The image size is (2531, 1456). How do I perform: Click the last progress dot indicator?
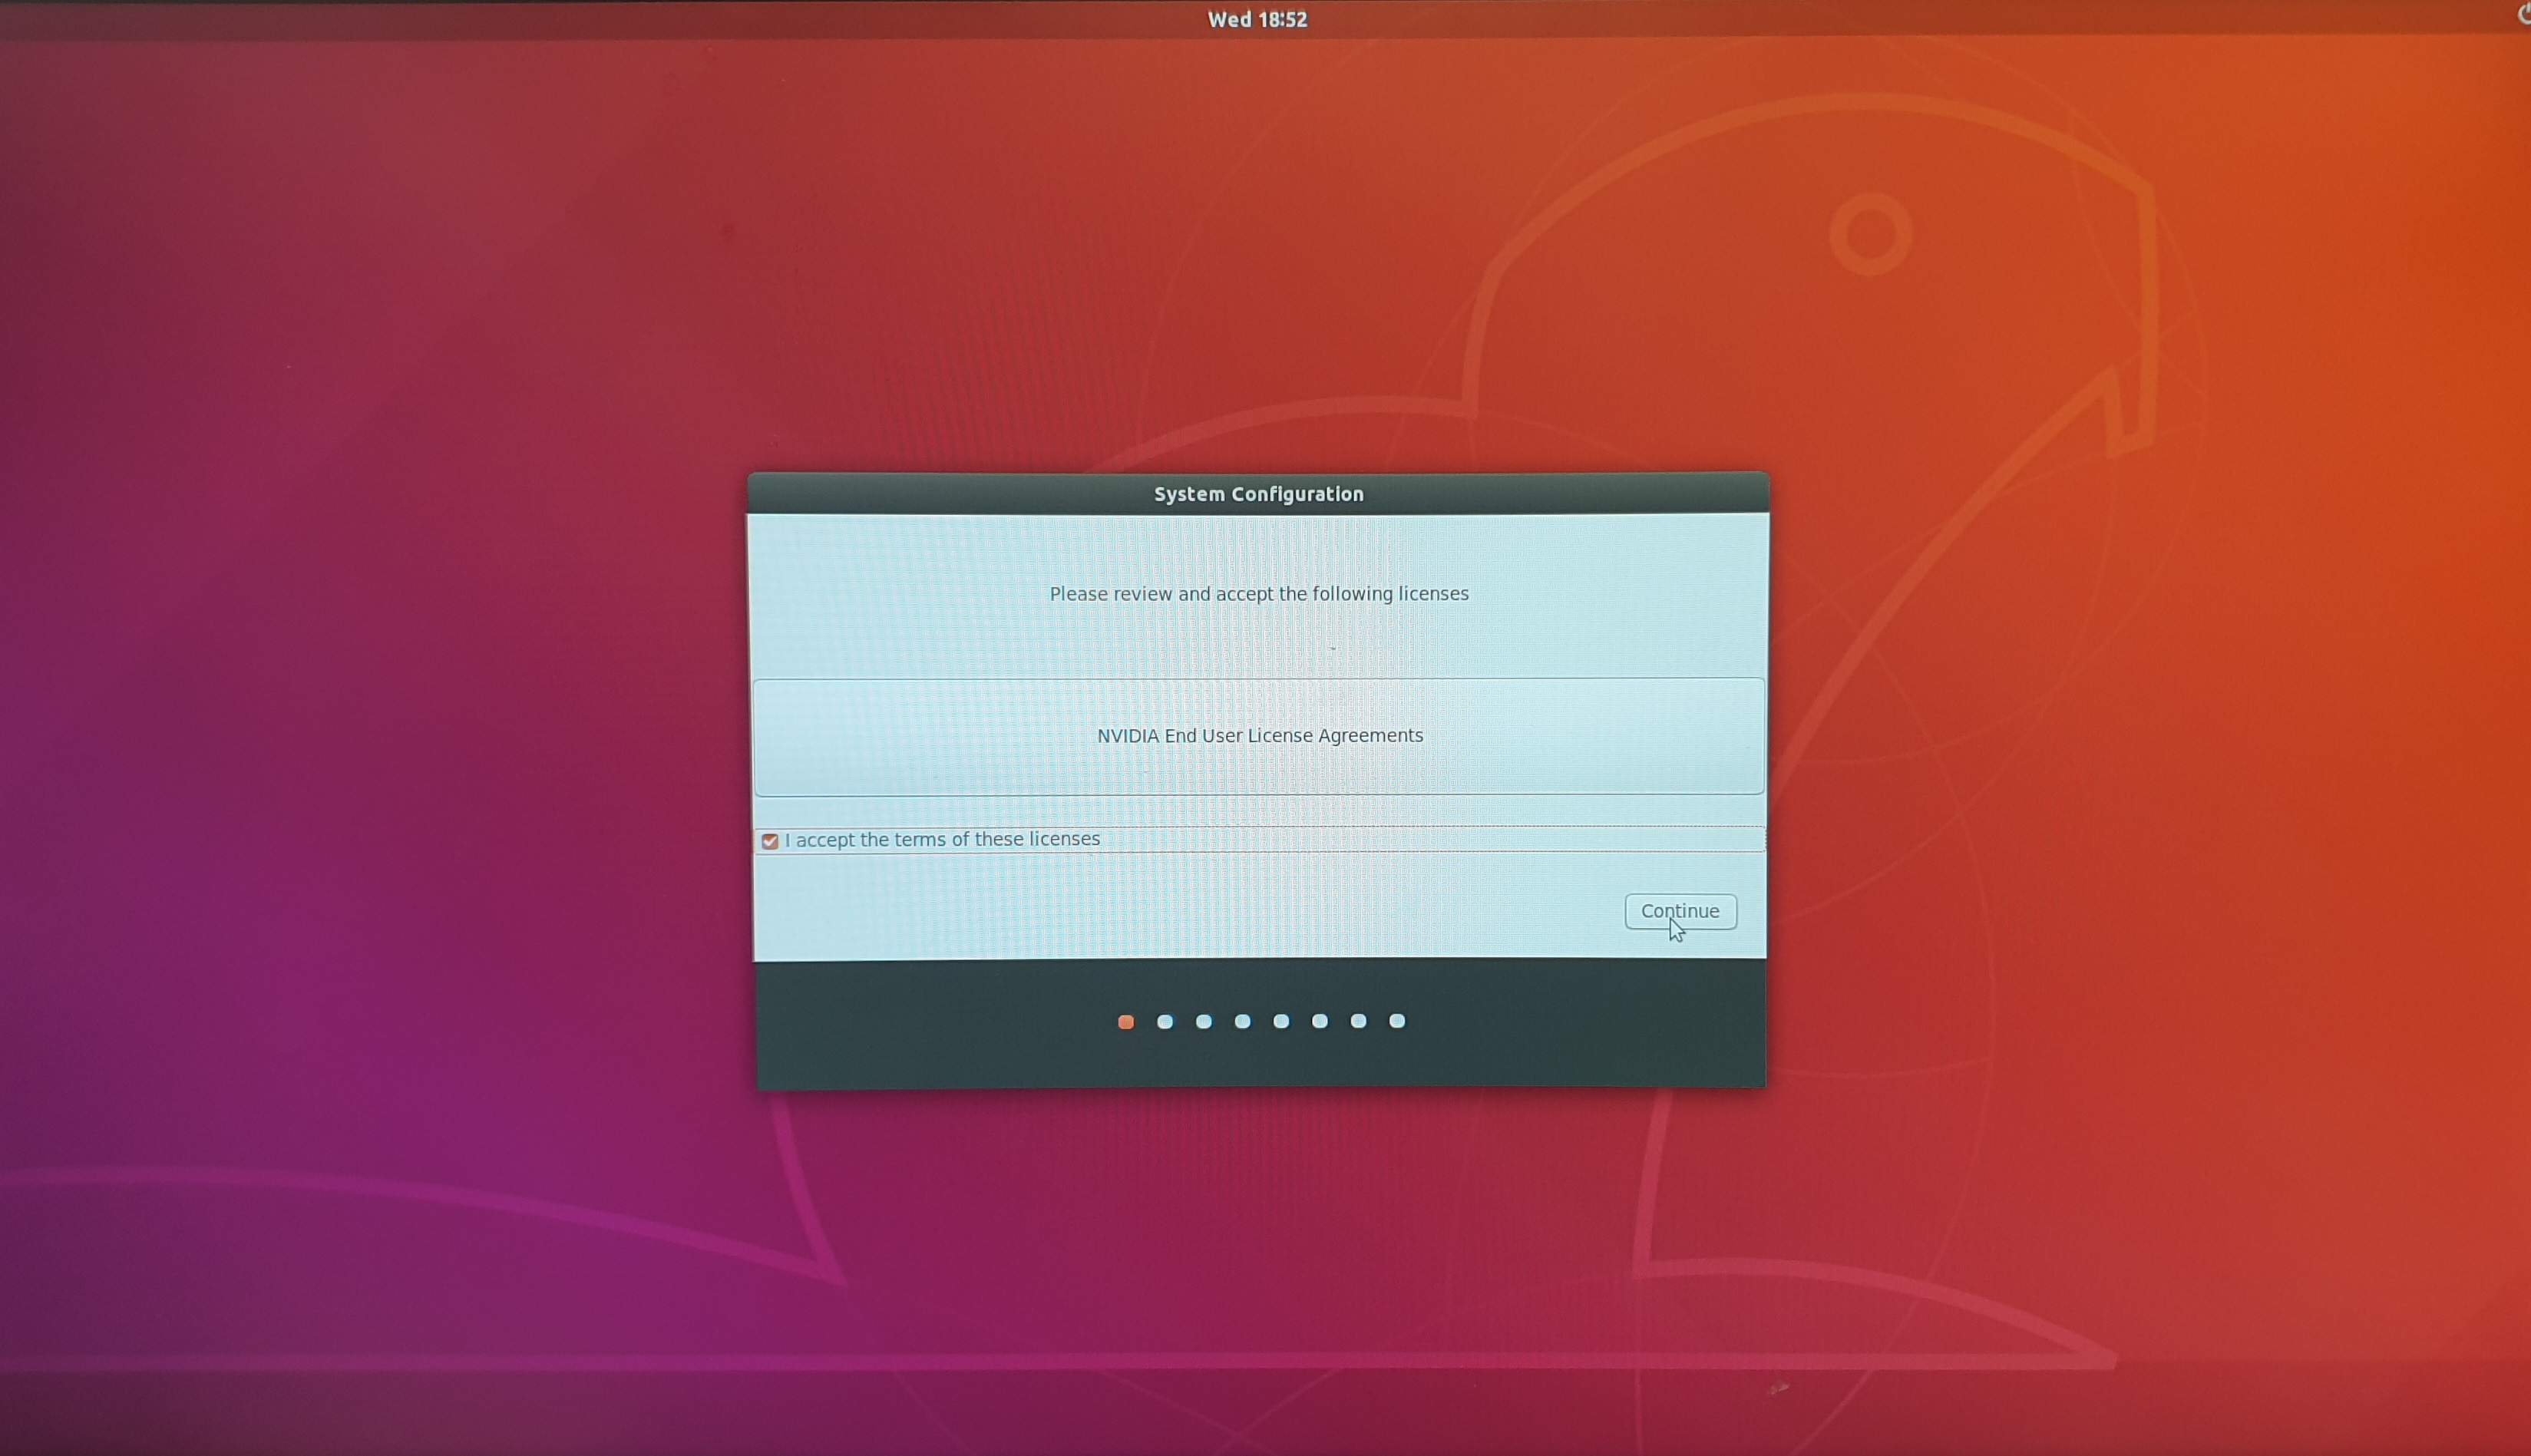pos(1397,1021)
